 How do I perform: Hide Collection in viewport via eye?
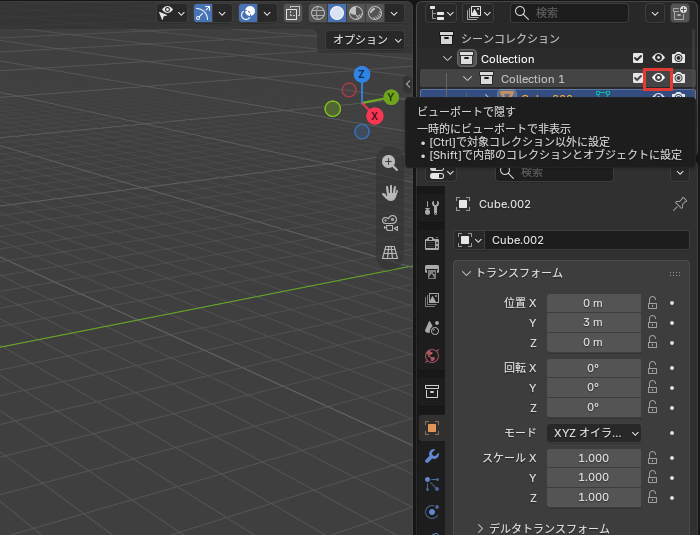pos(658,58)
